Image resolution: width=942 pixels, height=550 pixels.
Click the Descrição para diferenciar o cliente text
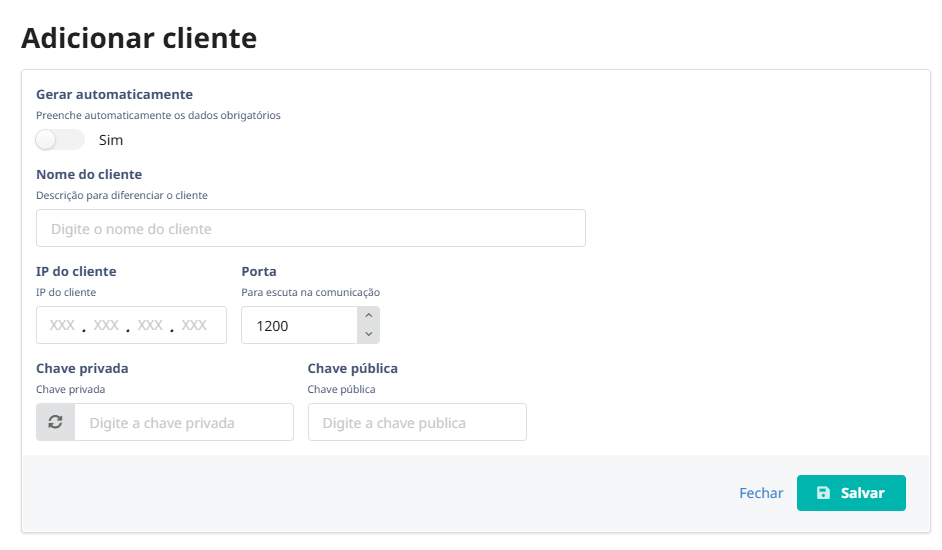pos(122,195)
